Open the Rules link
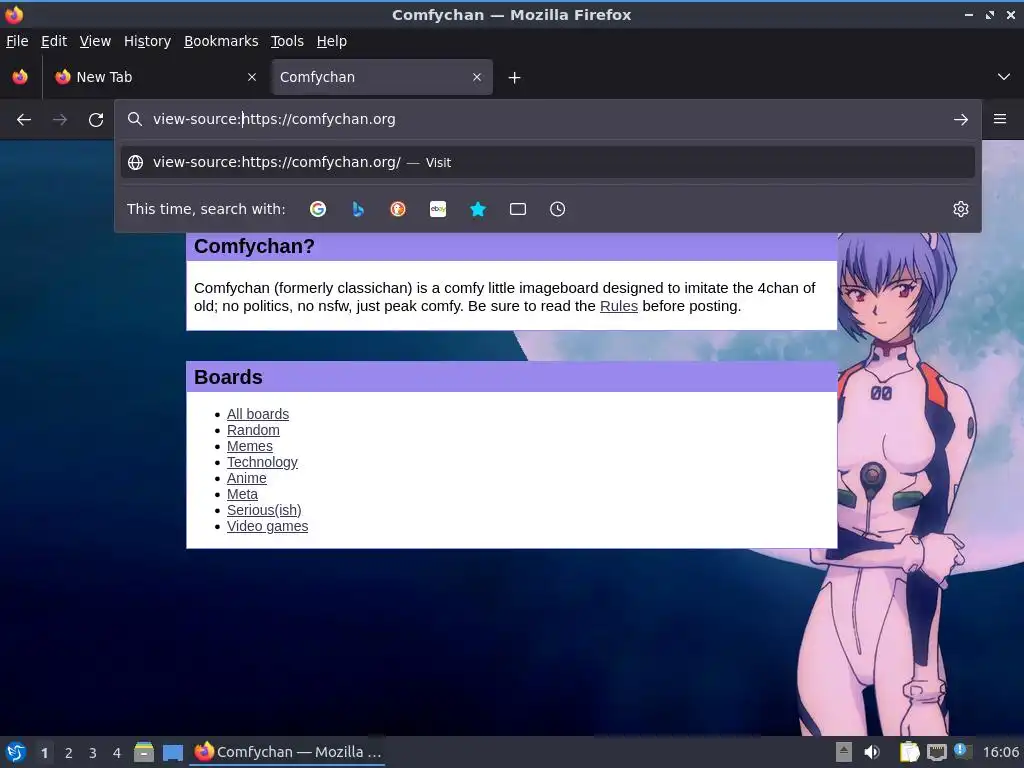1024x768 pixels. 618,306
